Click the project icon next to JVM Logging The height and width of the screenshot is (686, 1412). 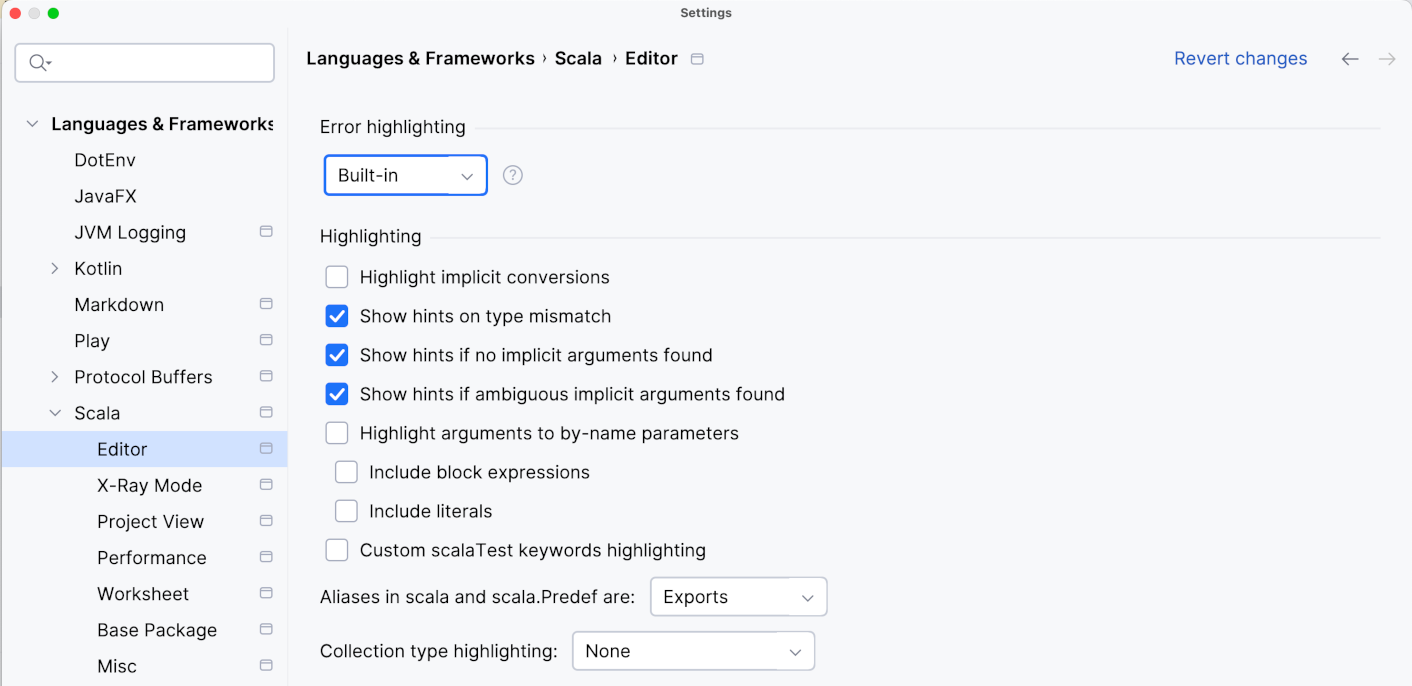point(266,232)
